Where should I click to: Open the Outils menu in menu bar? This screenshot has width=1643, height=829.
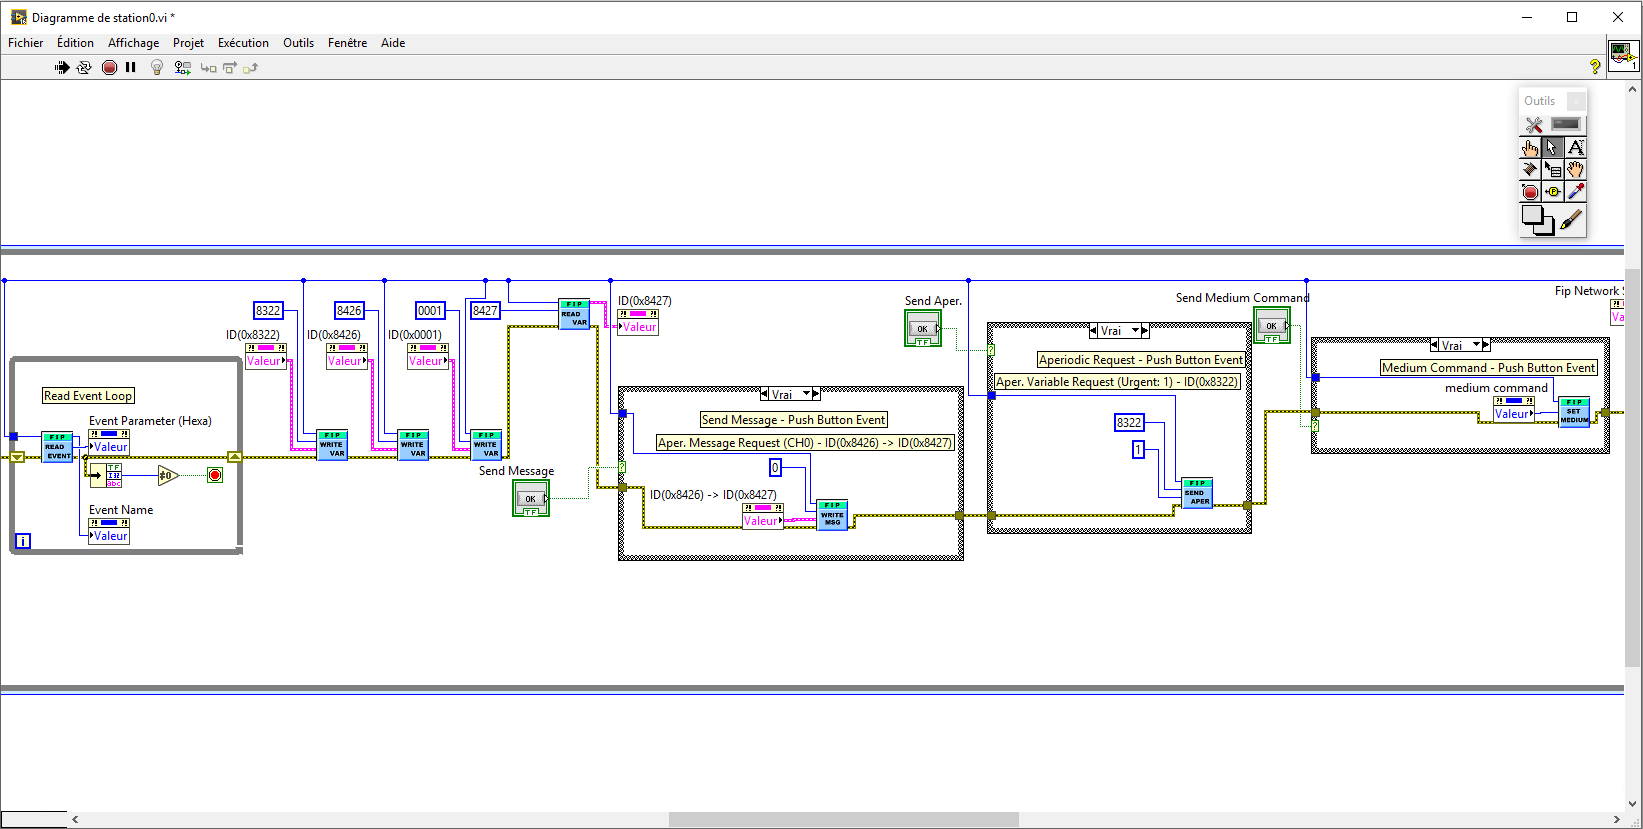coord(298,43)
